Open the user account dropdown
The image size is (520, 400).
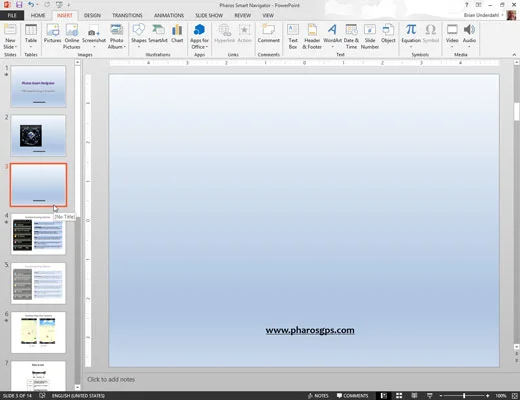503,15
